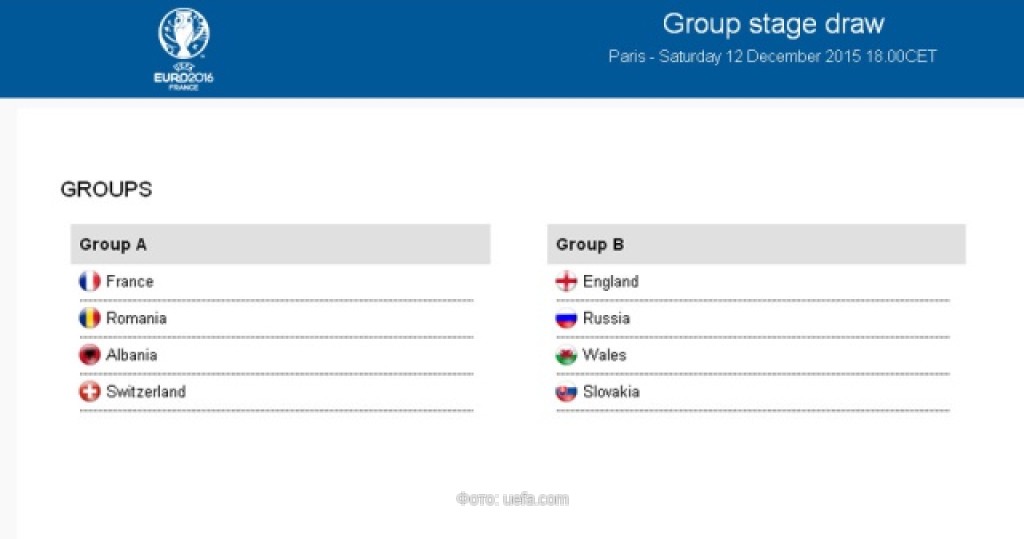Click the UEFA Euro 2016 logo
Screen dimensions: 1024x539
pyautogui.click(x=183, y=48)
